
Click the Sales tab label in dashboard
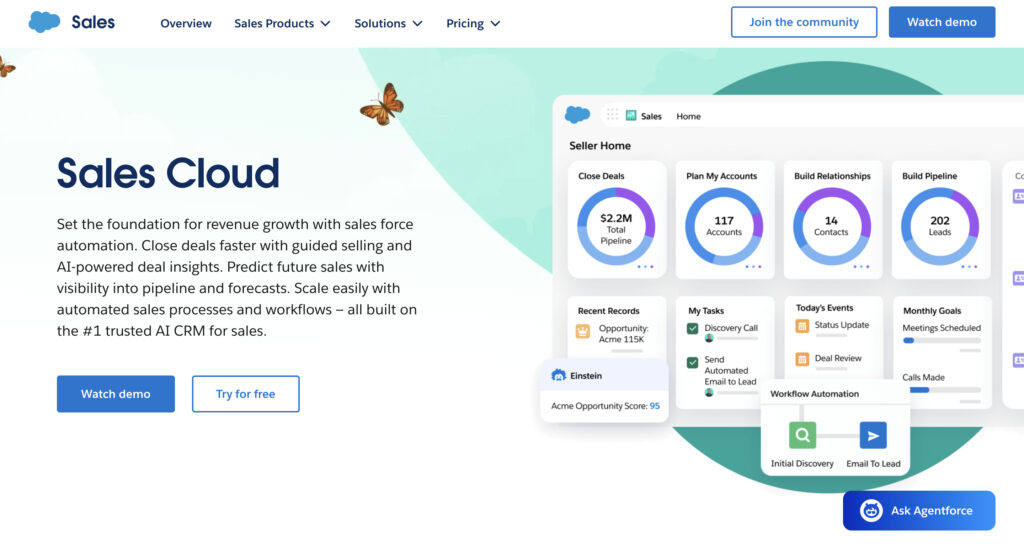(x=651, y=116)
